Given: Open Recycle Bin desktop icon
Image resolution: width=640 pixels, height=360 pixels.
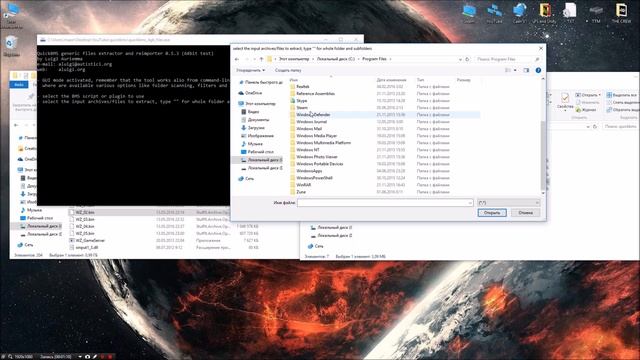Looking at the screenshot, I should click(11, 46).
